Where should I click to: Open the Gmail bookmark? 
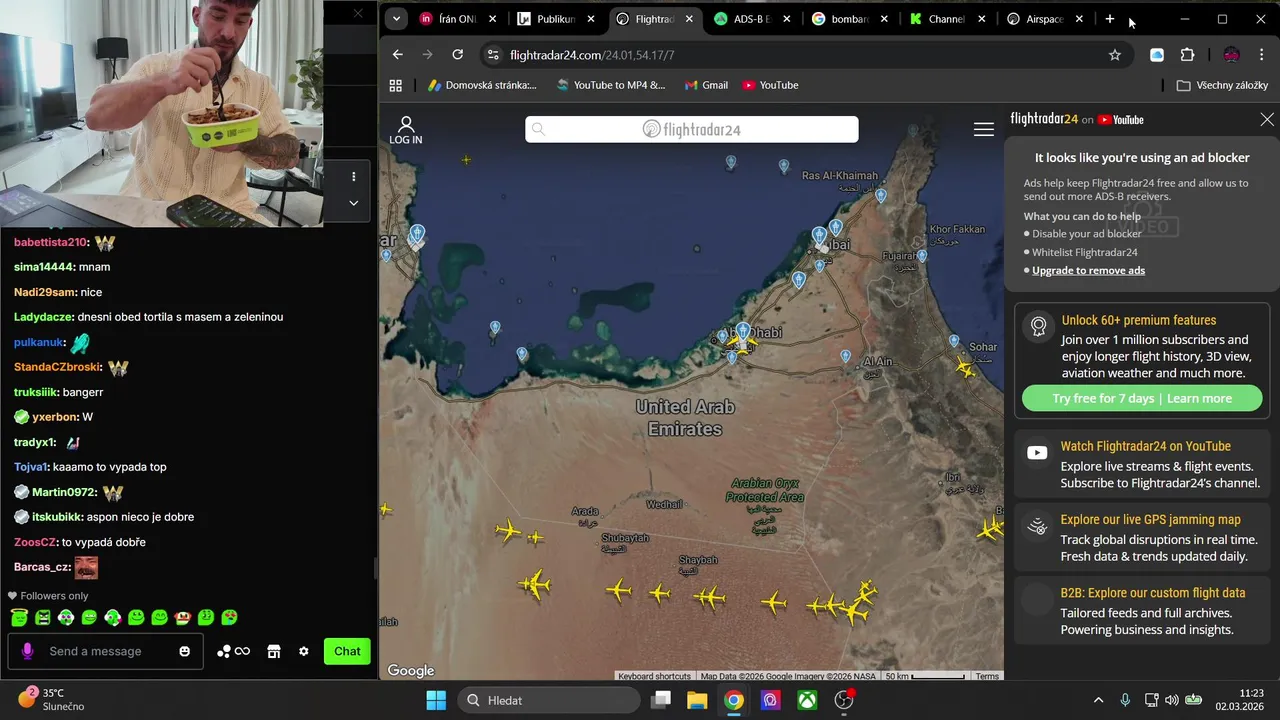[x=706, y=85]
